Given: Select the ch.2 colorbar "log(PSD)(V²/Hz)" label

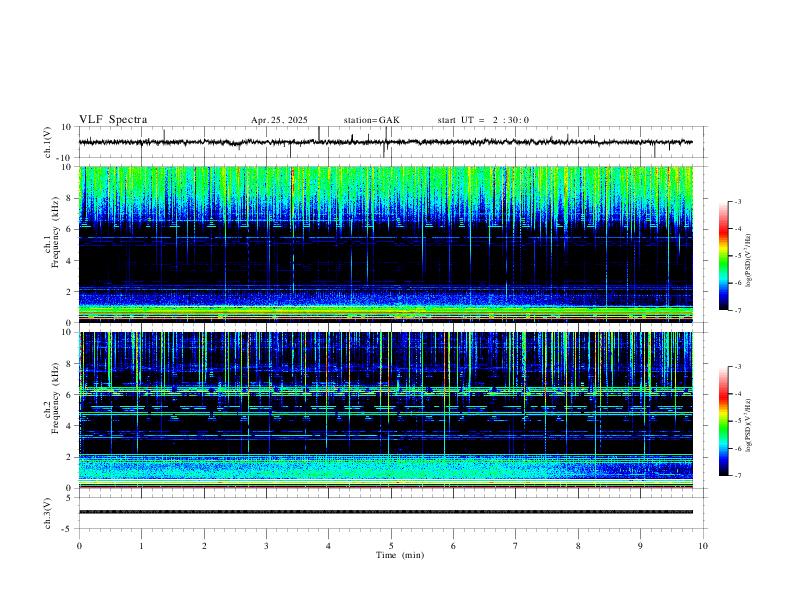Looking at the screenshot, I should [x=748, y=425].
